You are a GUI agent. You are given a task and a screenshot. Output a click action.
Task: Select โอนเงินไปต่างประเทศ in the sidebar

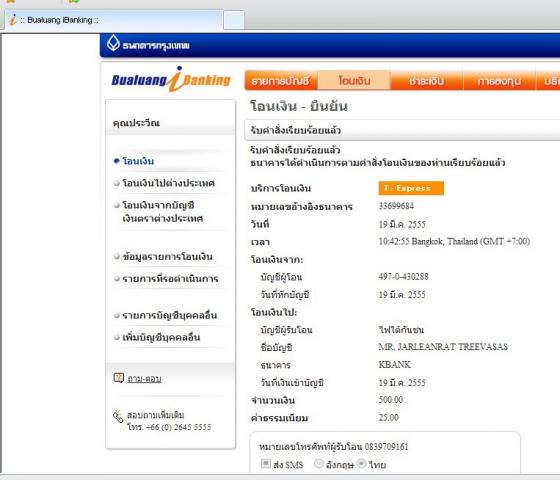point(169,183)
